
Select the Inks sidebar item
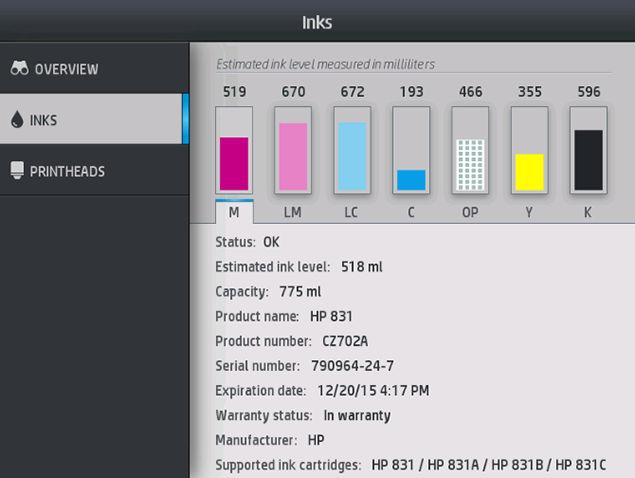tap(94, 119)
